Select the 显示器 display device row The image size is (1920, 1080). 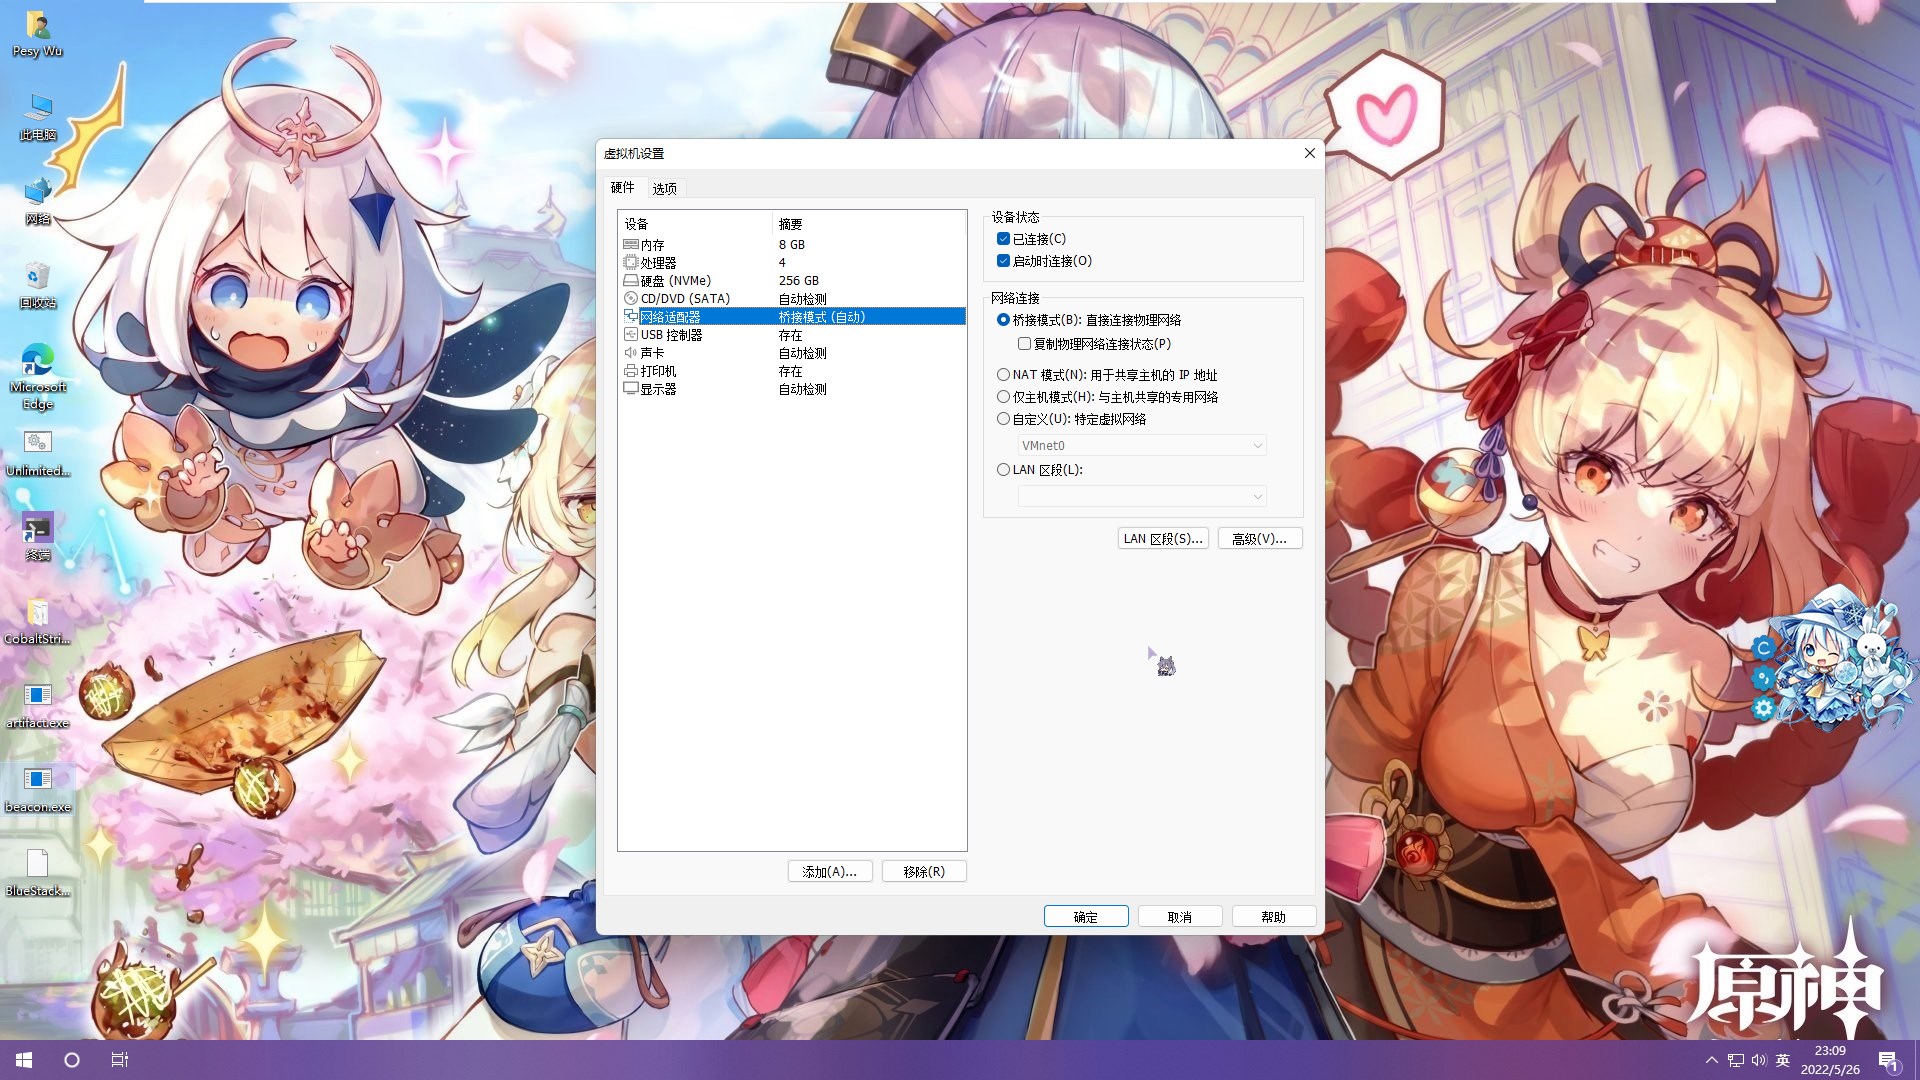pos(658,389)
